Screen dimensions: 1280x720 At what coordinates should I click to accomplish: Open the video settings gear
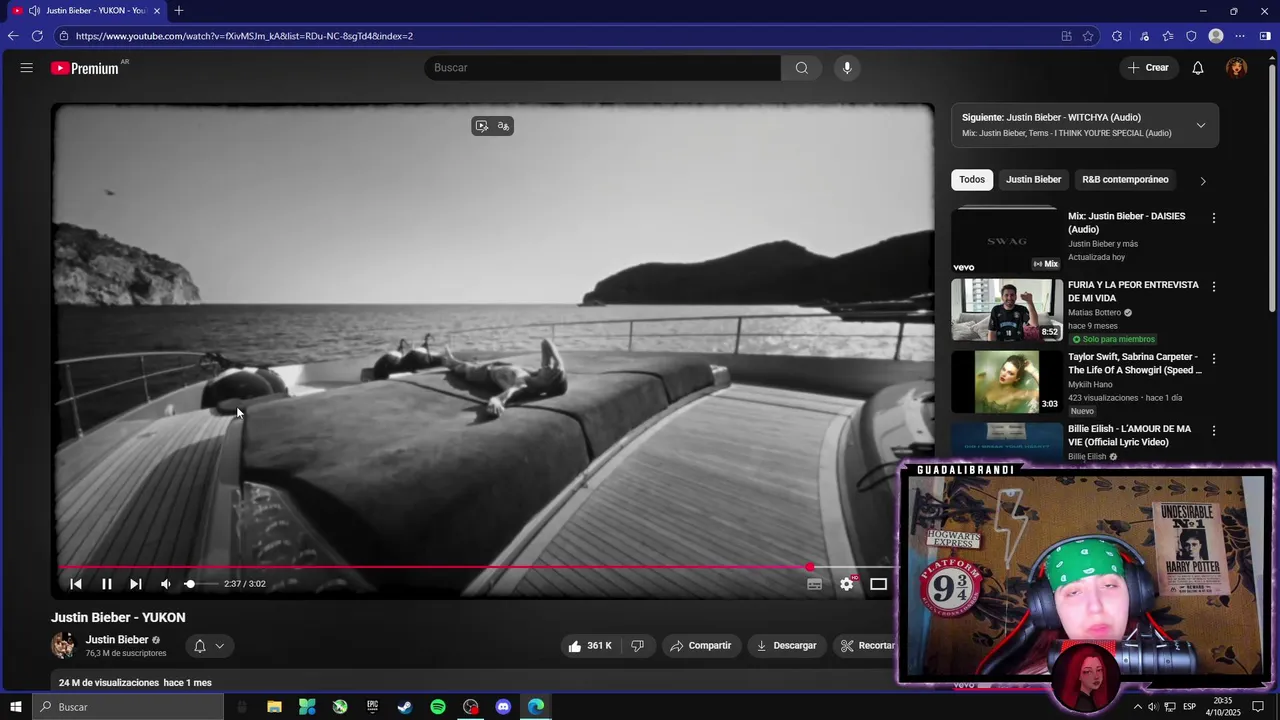[847, 584]
